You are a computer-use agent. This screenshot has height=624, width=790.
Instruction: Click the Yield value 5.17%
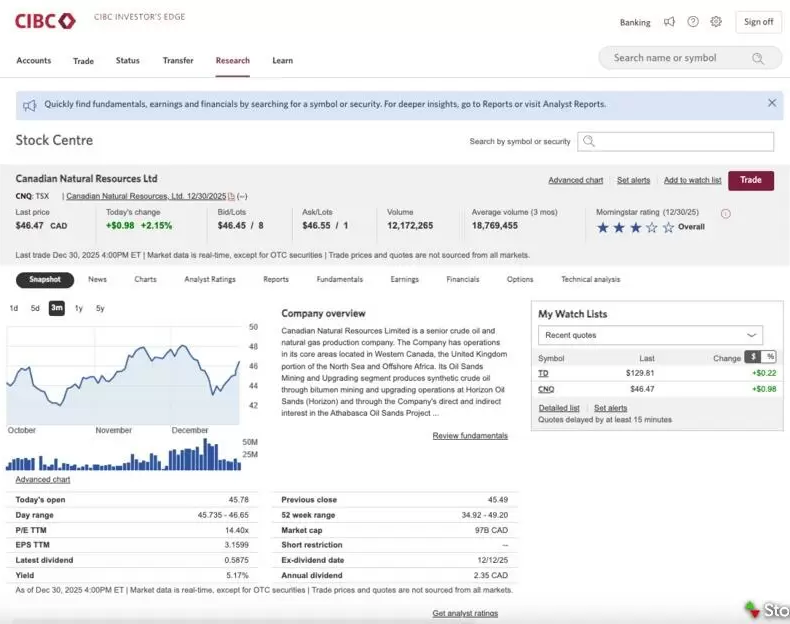(x=237, y=576)
